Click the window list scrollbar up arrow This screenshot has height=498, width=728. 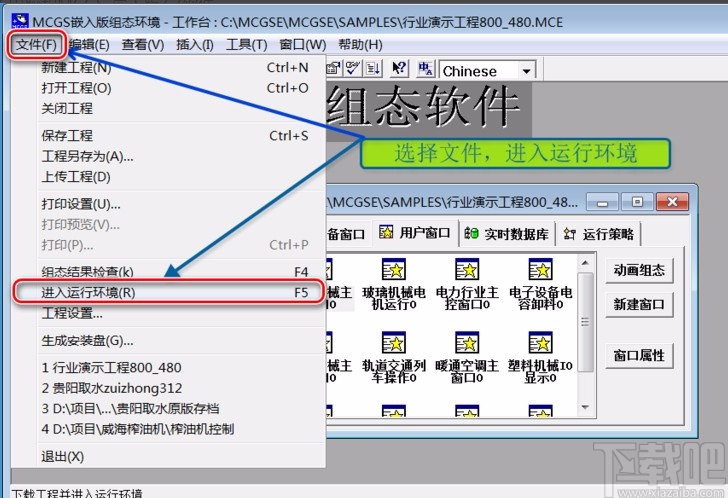(x=585, y=263)
